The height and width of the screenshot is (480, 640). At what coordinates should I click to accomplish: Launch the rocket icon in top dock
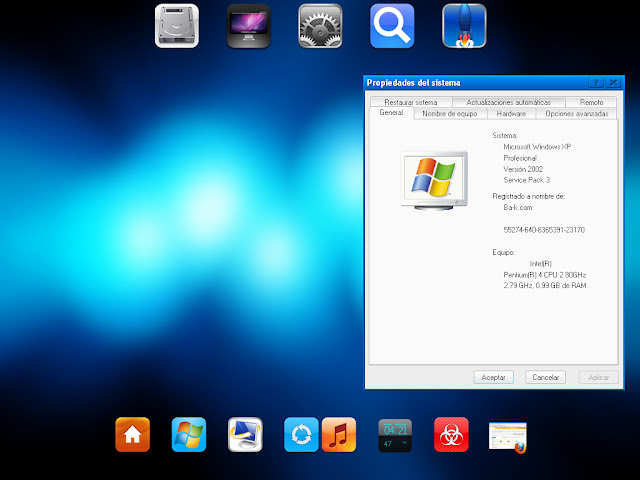point(464,26)
